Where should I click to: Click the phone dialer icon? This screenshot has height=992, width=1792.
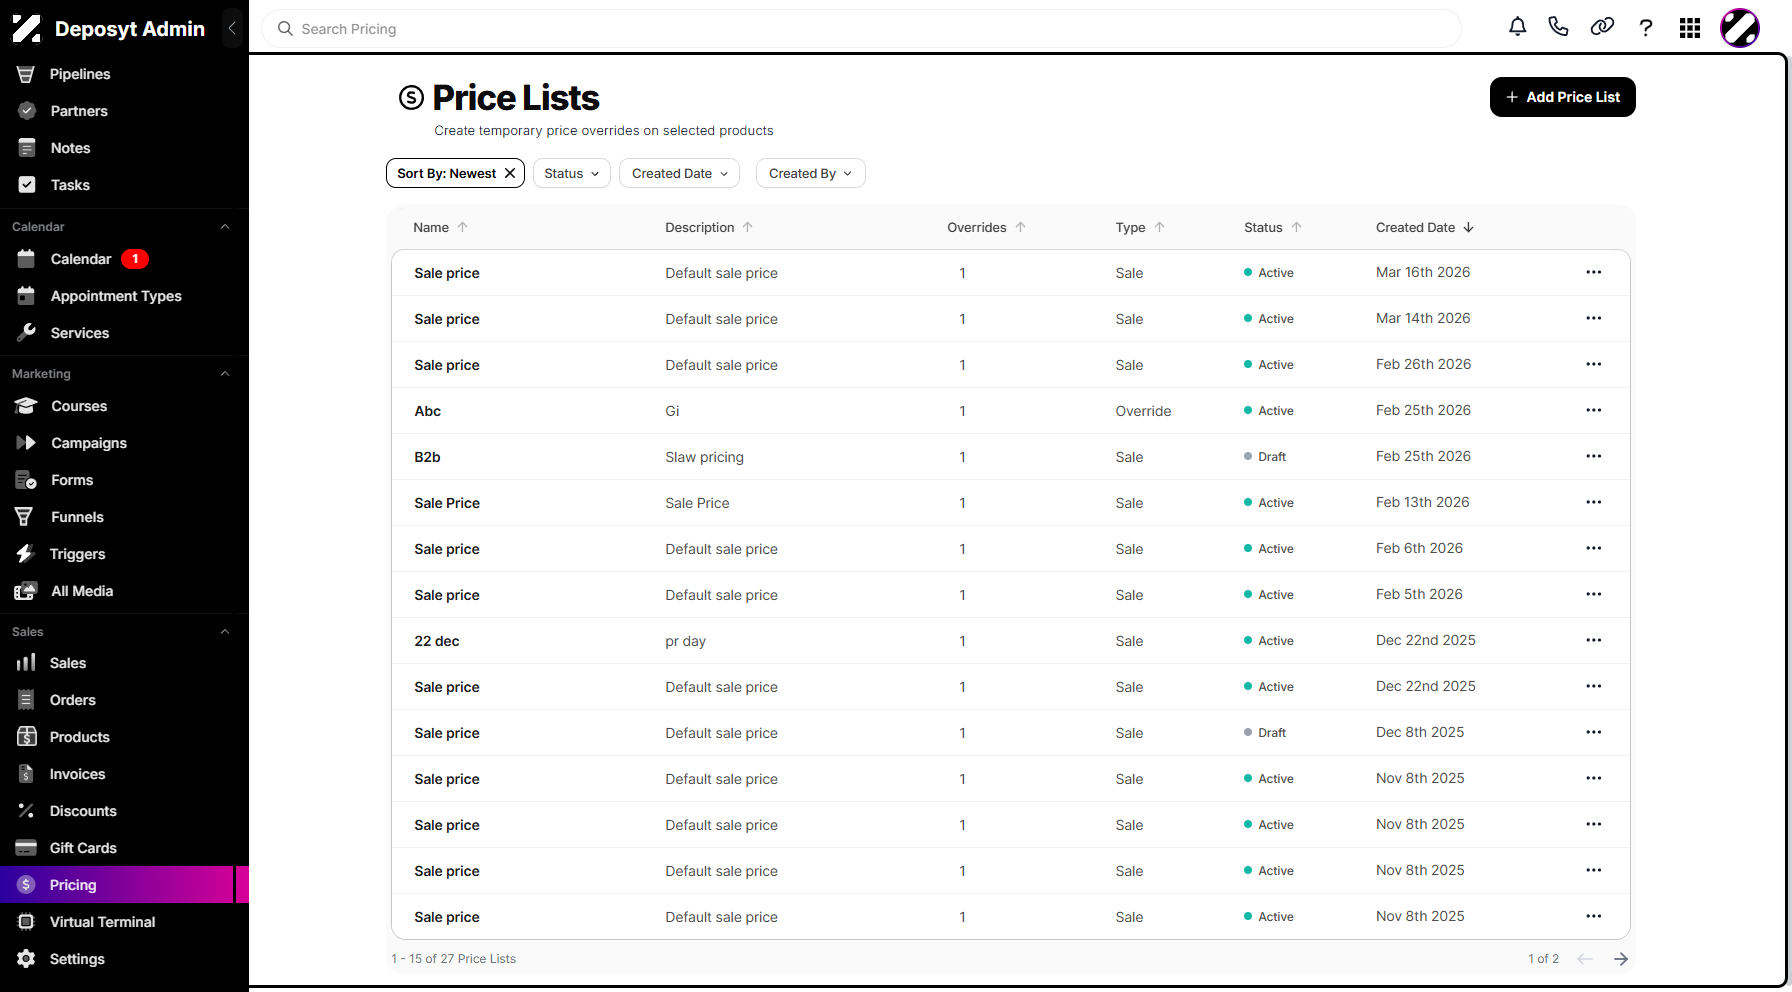pos(1558,27)
